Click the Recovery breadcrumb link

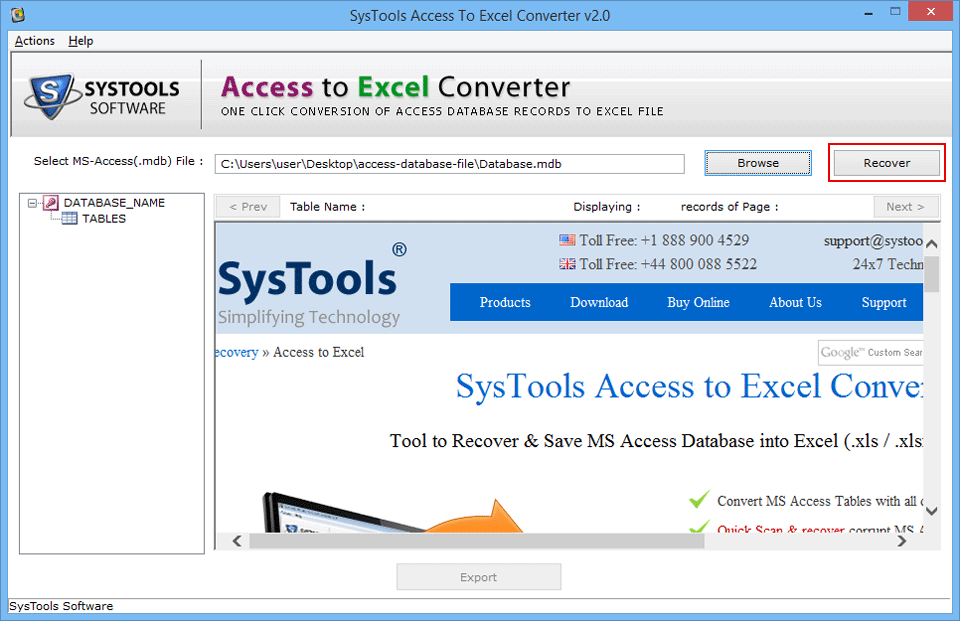point(236,353)
